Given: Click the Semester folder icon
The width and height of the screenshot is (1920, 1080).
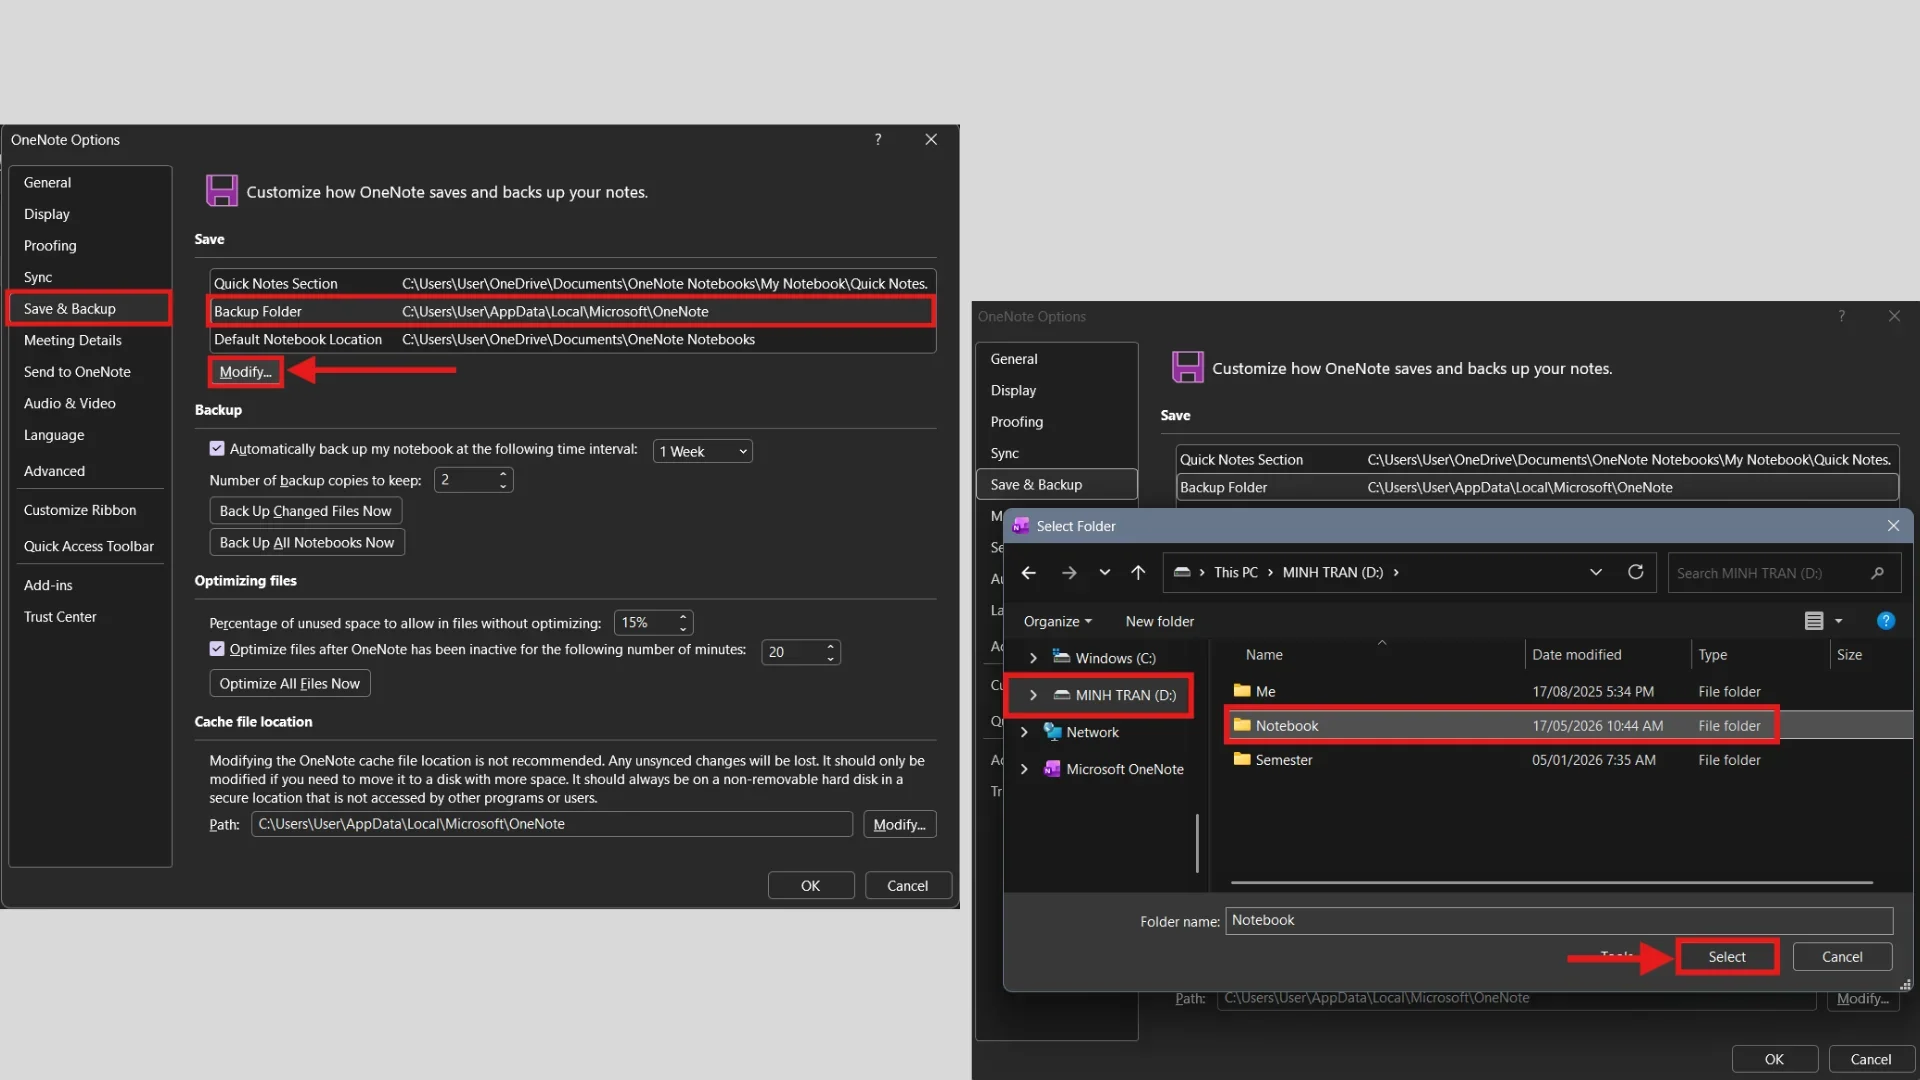Looking at the screenshot, I should point(1242,760).
